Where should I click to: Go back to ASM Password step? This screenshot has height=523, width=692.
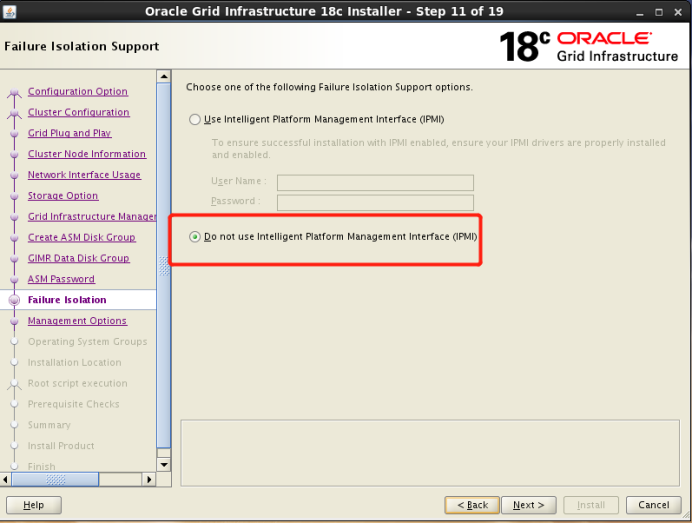pyautogui.click(x=61, y=279)
